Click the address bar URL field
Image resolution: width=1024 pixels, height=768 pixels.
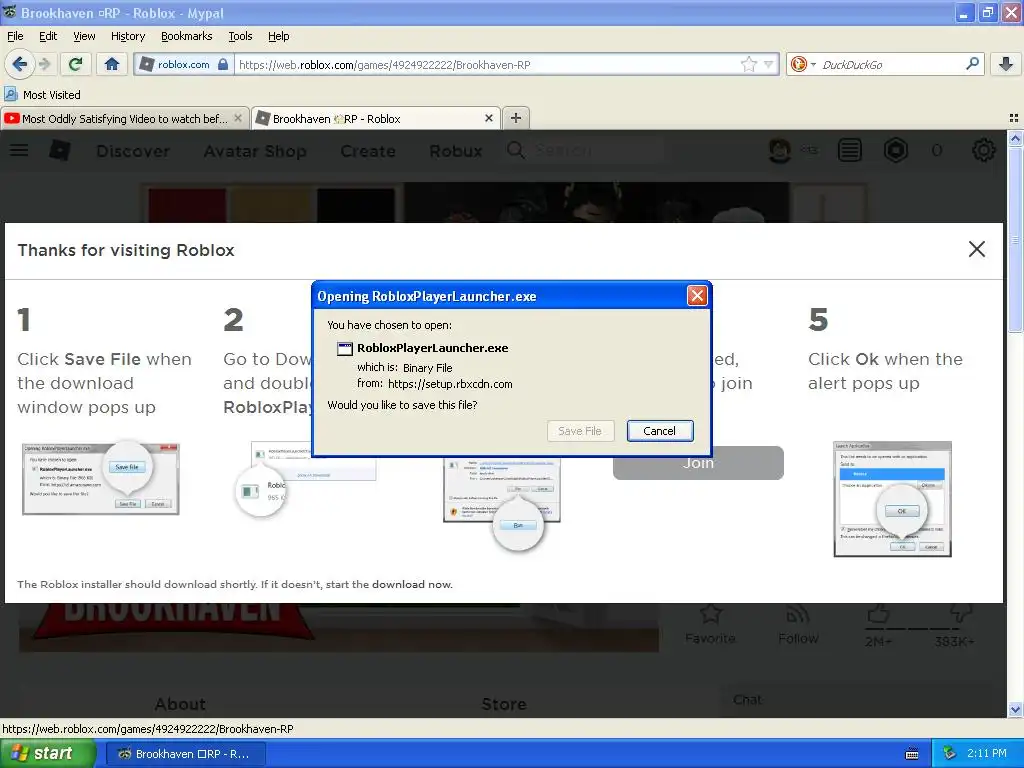pyautogui.click(x=487, y=64)
